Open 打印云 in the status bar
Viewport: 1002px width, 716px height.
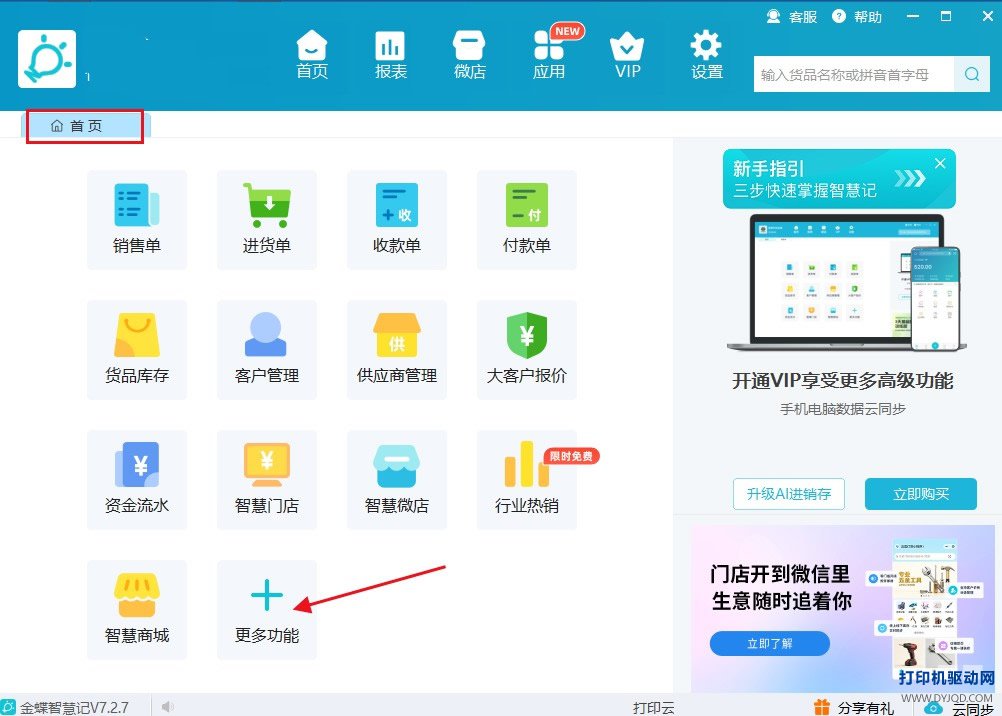654,708
